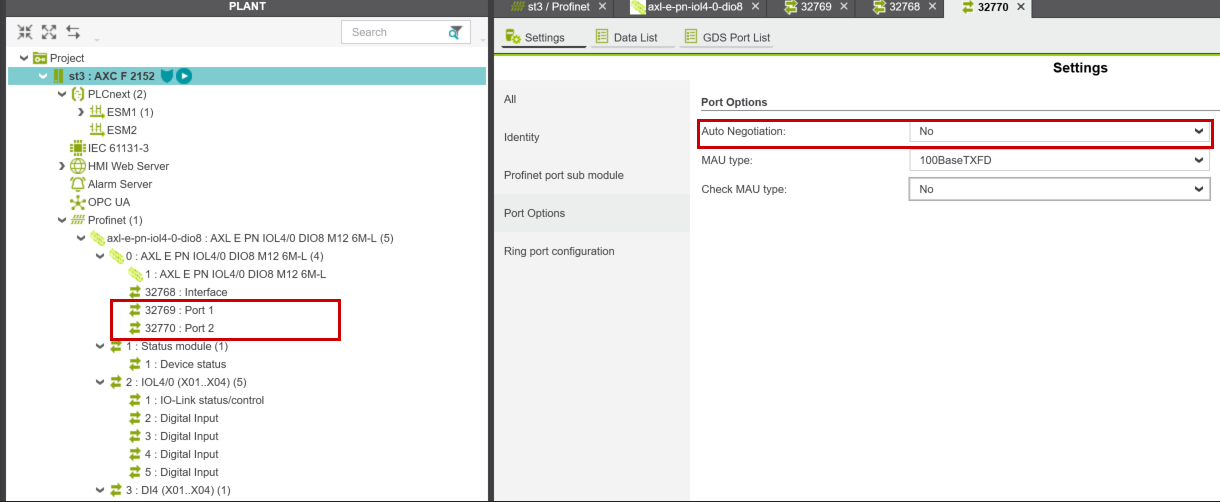Screen dimensions: 1220x502
Task: Click the play icon beside AXC F 2152
Action: [x=184, y=76]
